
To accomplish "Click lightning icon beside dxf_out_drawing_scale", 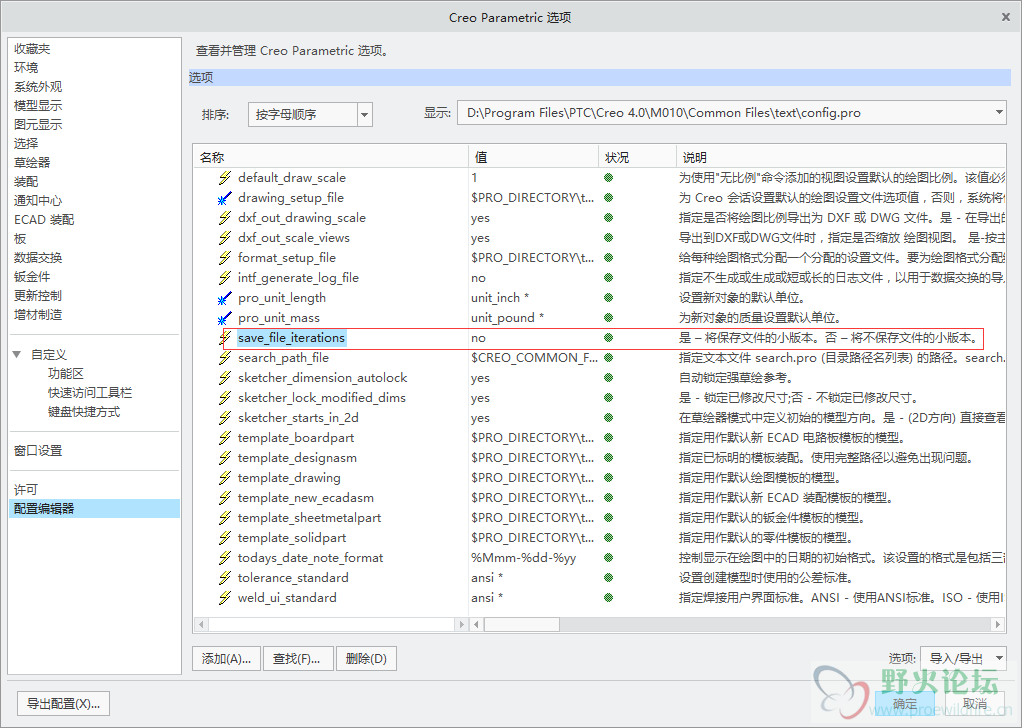I will (x=225, y=218).
